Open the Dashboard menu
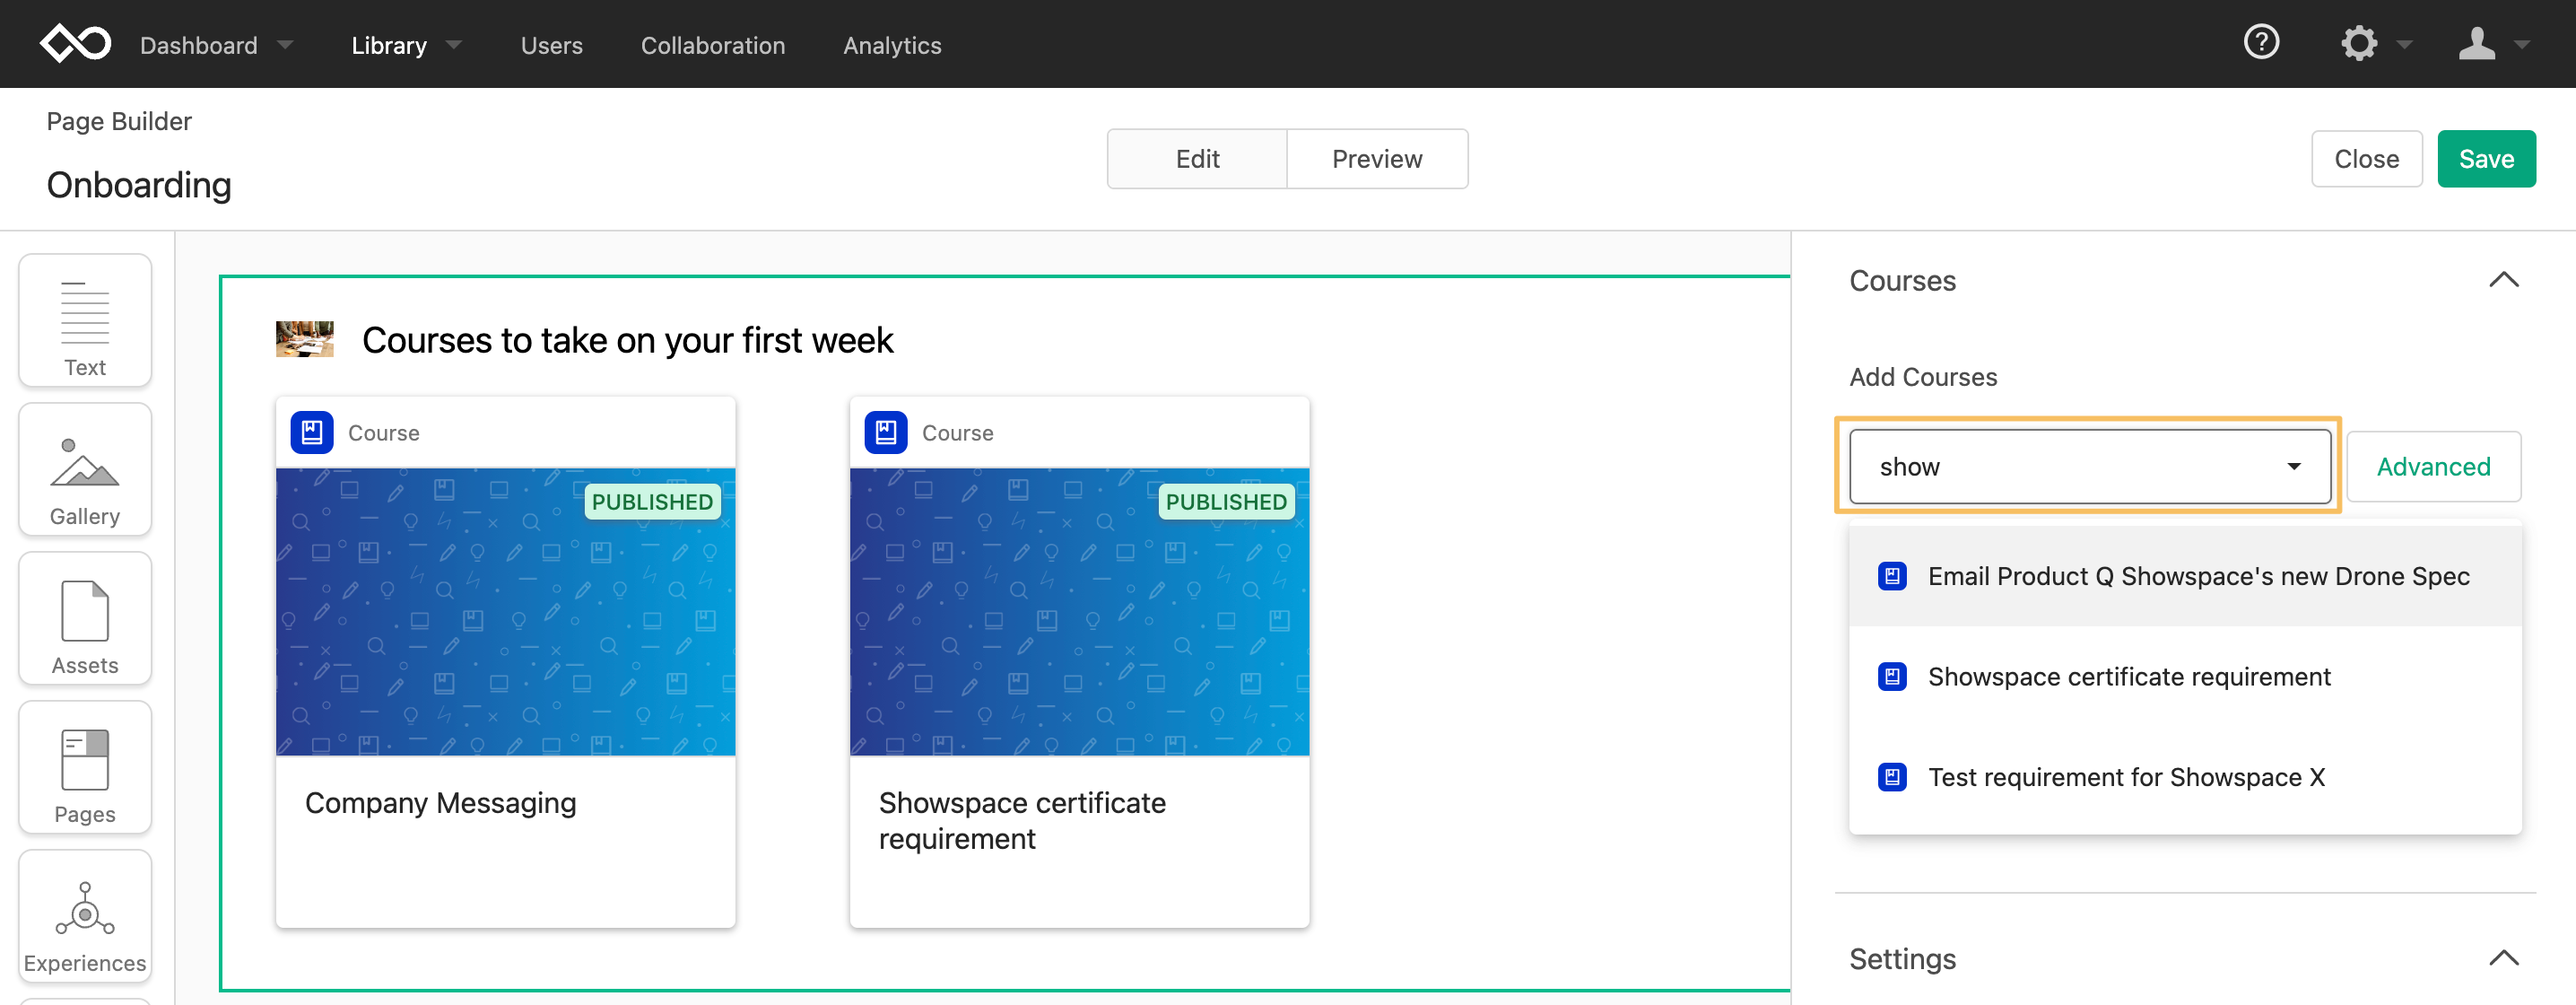The image size is (2576, 1005). click(199, 45)
